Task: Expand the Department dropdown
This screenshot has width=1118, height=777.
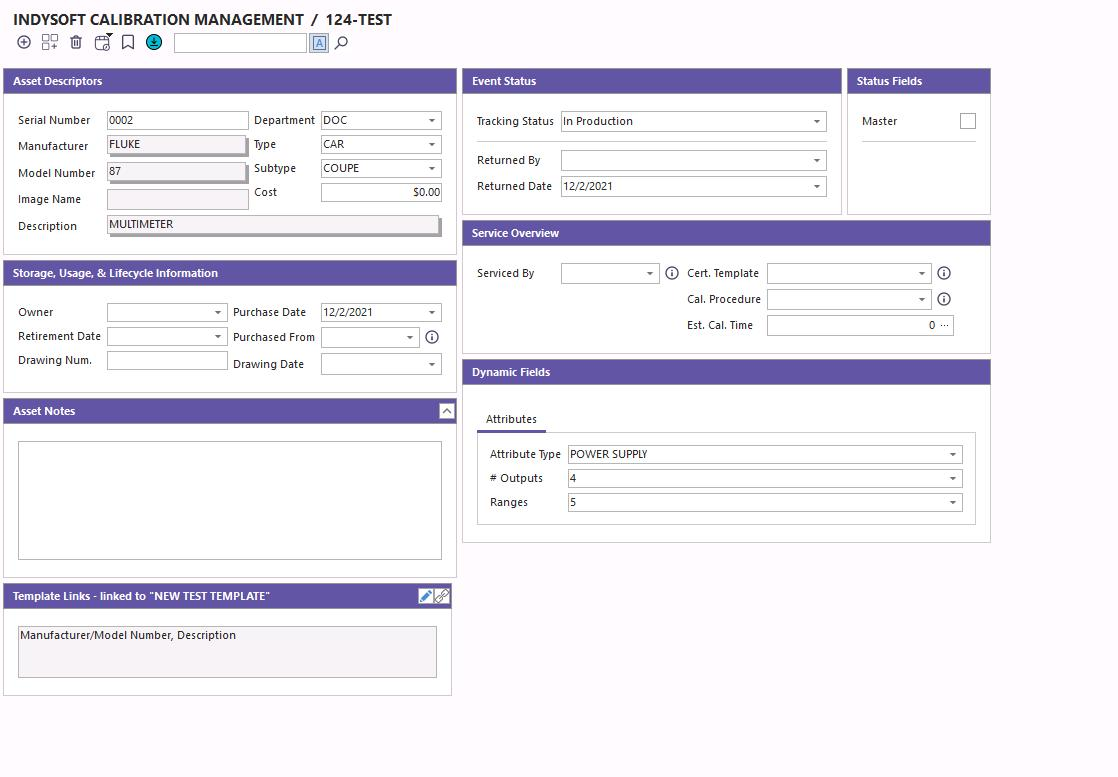Action: click(x=432, y=121)
